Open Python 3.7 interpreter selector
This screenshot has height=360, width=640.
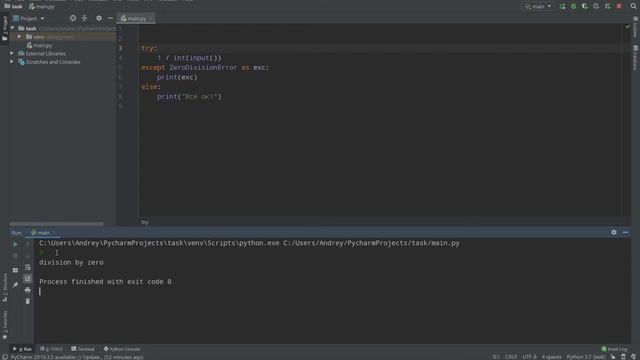tap(586, 357)
